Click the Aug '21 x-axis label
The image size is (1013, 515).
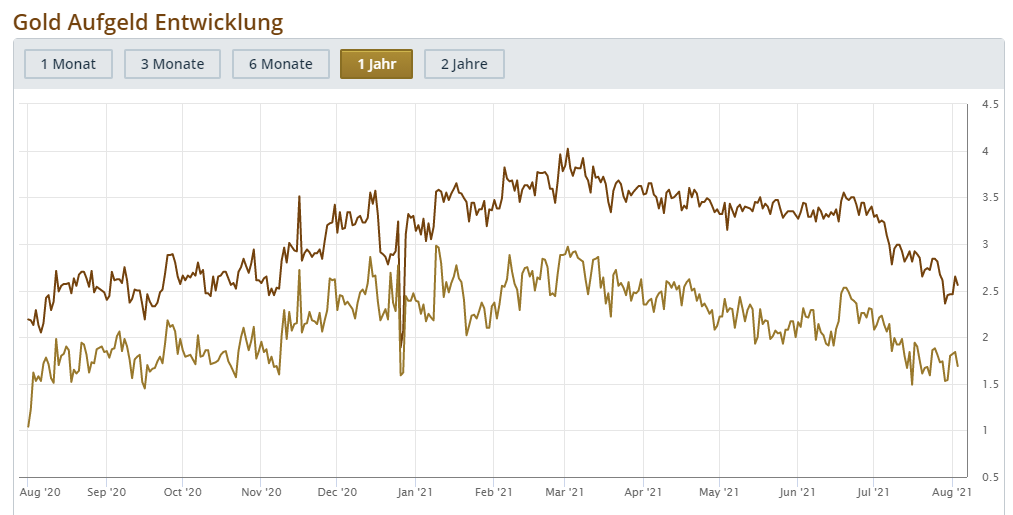pyautogui.click(x=952, y=492)
